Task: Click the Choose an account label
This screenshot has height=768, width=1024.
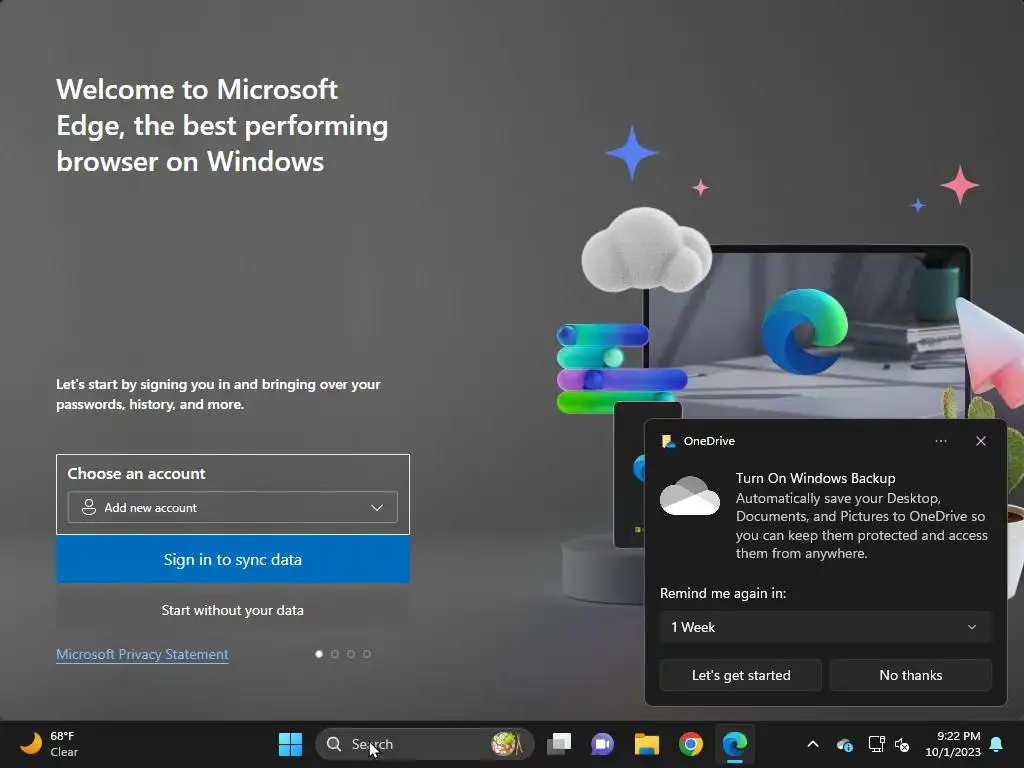Action: pos(136,473)
